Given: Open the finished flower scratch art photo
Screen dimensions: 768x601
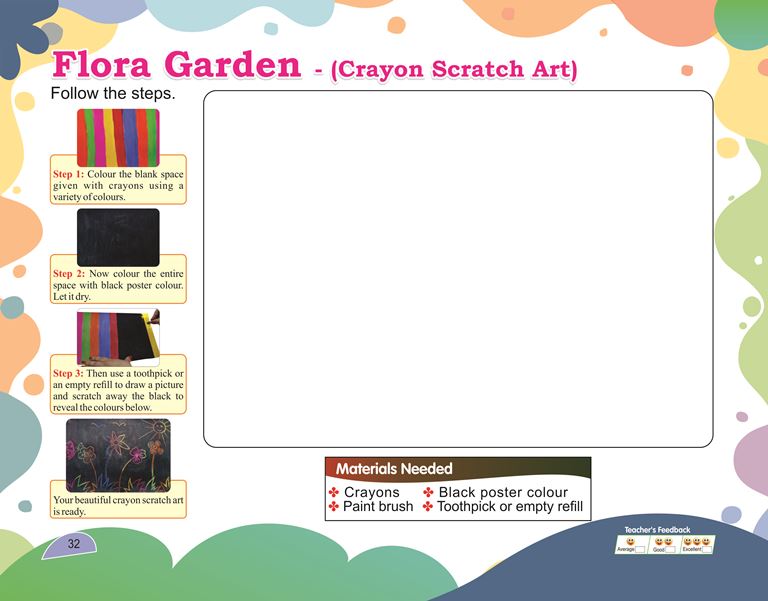Looking at the screenshot, I should click(x=118, y=455).
